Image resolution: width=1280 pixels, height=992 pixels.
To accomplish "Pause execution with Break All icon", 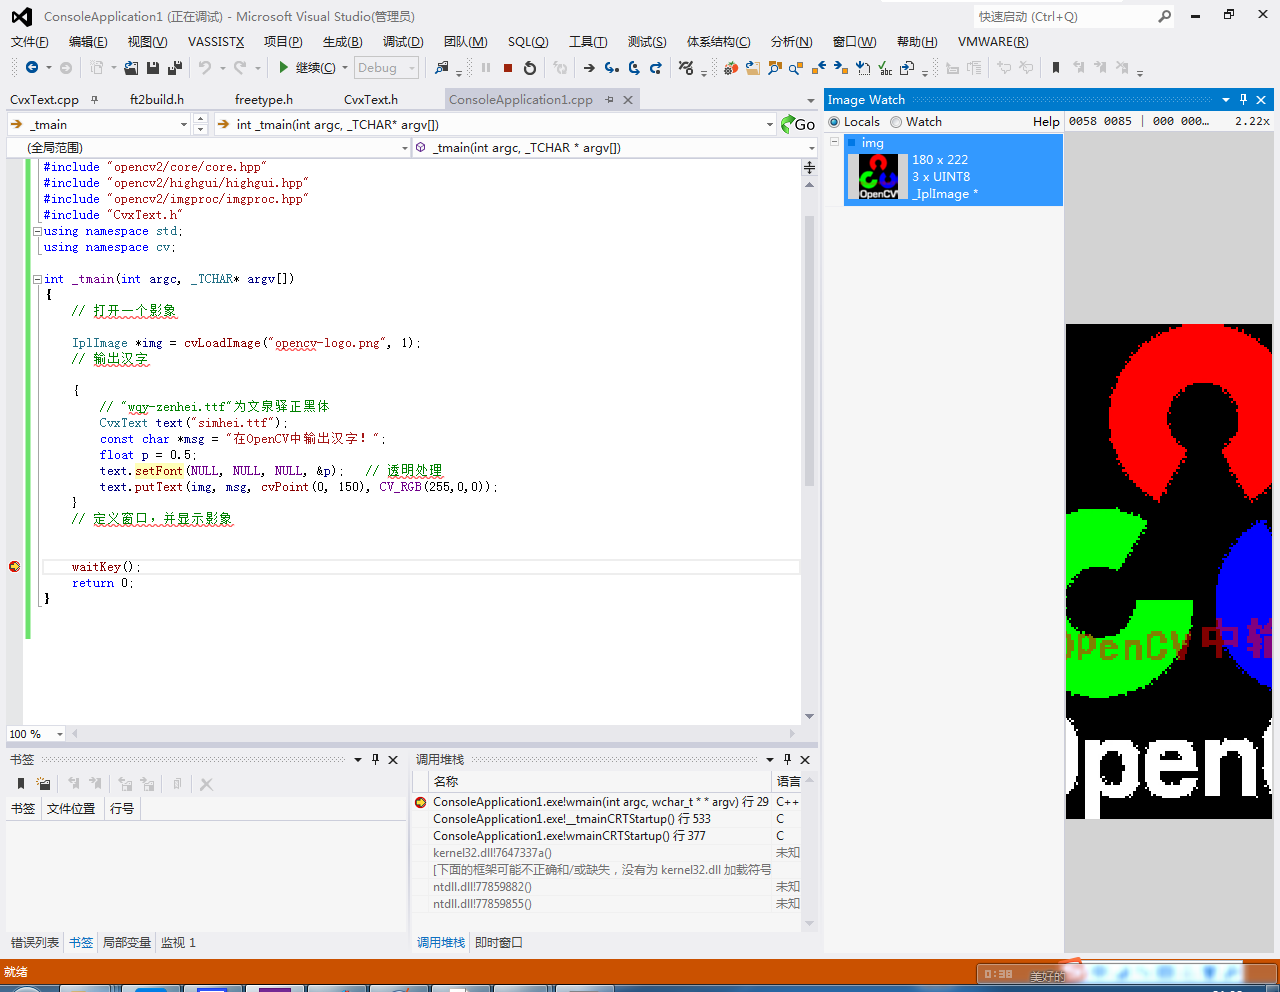I will click(486, 68).
